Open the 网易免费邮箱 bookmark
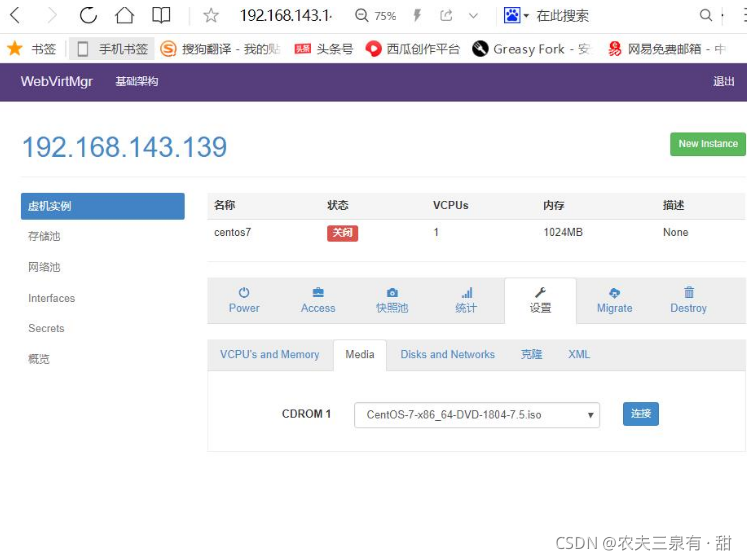The width and height of the screenshot is (747, 560). click(x=666, y=49)
